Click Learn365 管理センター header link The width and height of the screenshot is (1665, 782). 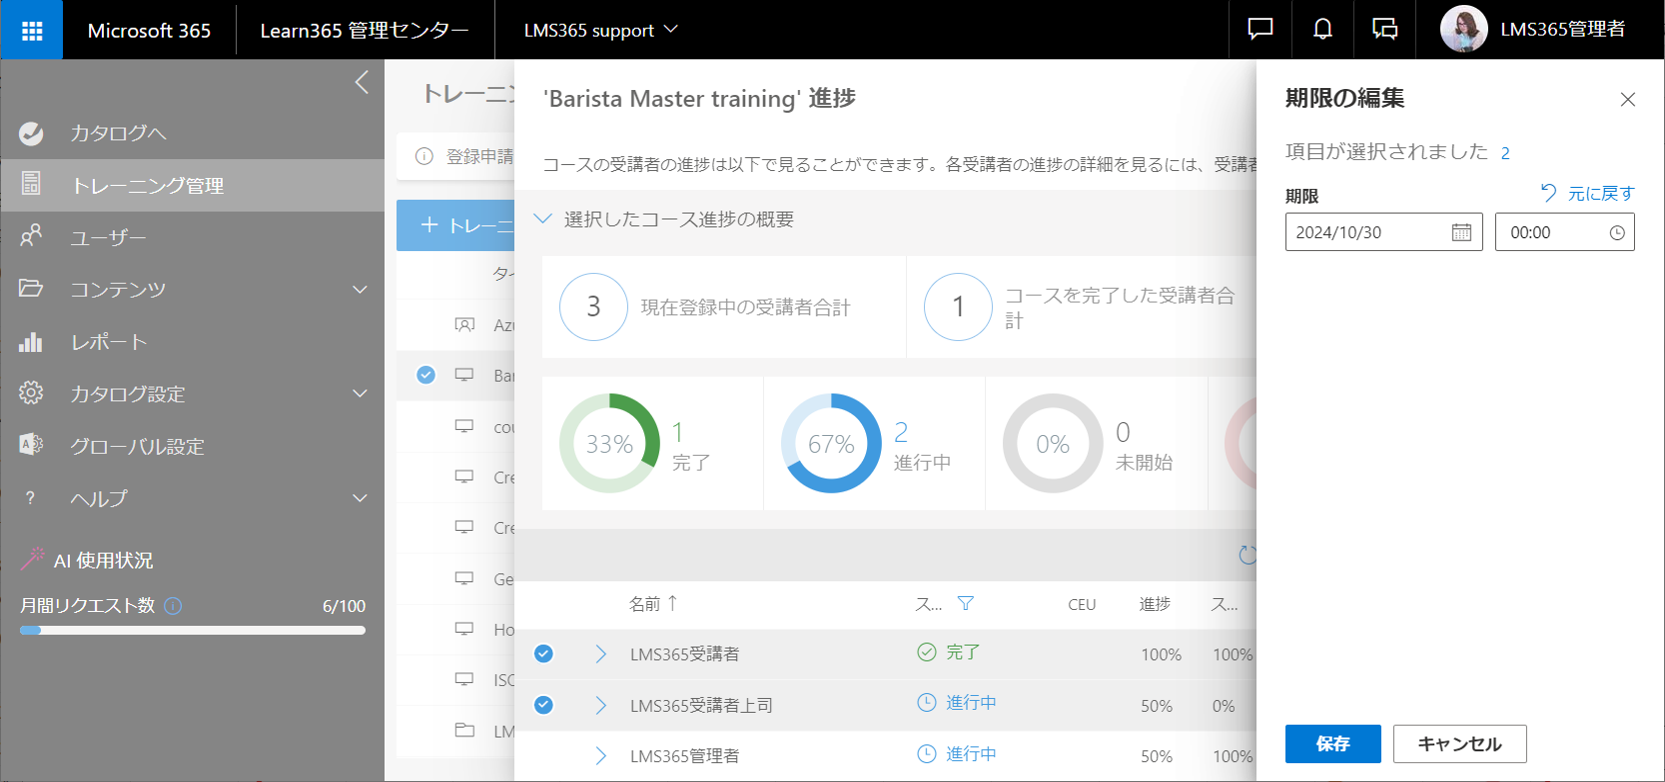[364, 30]
